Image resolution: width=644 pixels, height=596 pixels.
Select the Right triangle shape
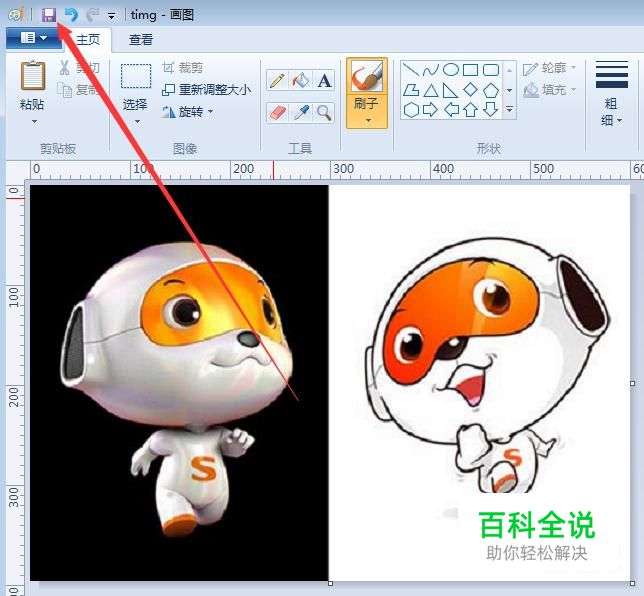pyautogui.click(x=451, y=90)
